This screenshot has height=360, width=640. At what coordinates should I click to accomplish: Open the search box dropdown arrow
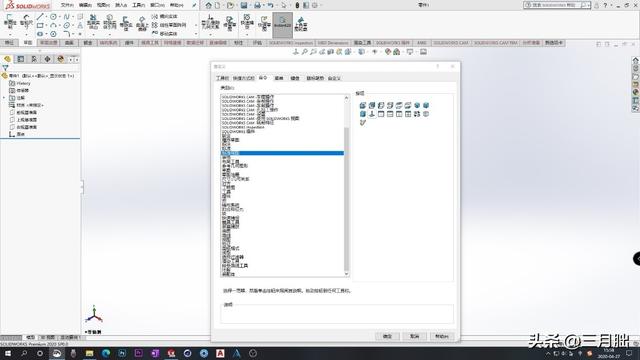589,5
